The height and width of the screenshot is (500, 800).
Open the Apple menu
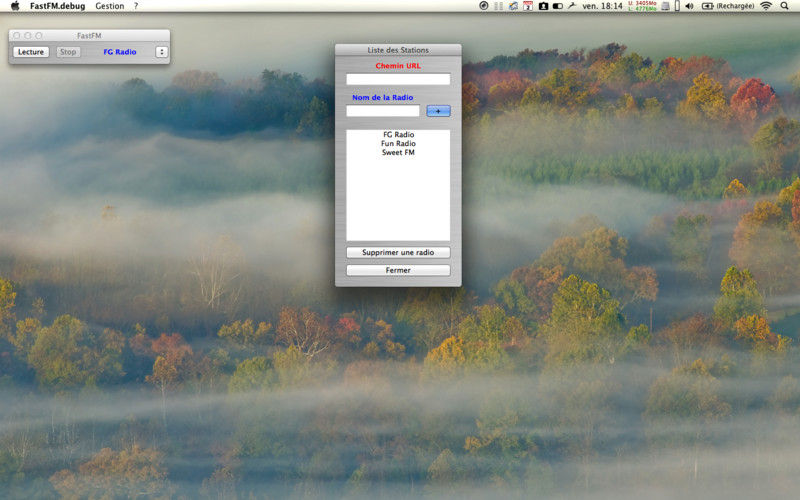point(15,6)
